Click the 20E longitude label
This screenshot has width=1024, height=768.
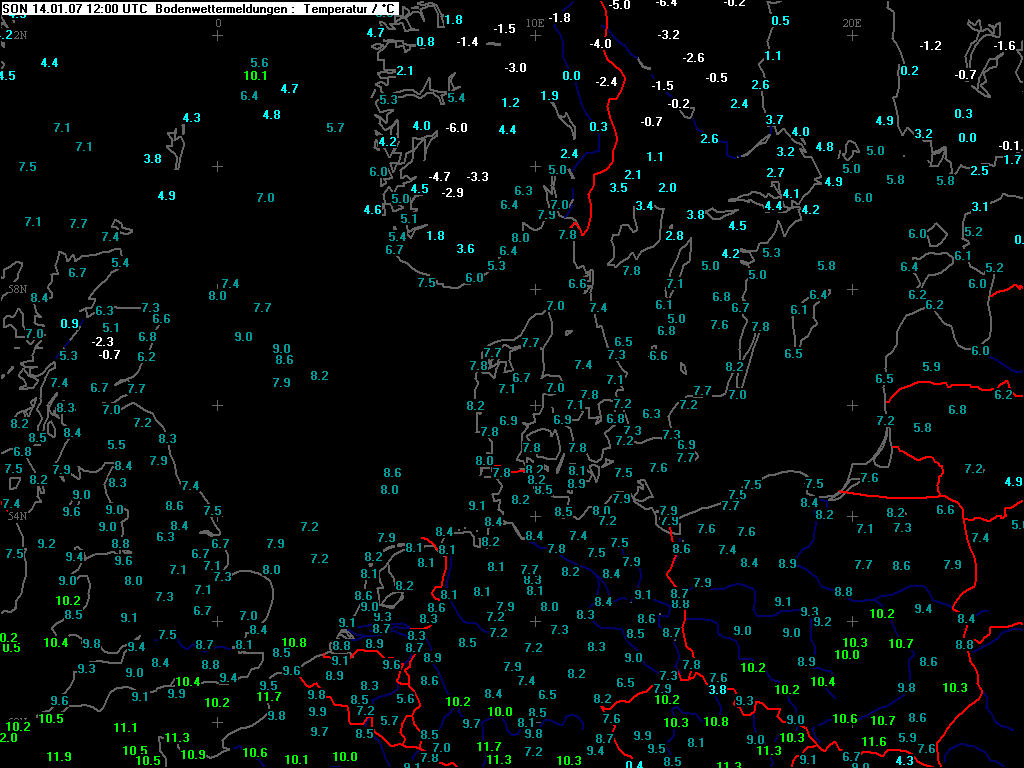(x=852, y=22)
